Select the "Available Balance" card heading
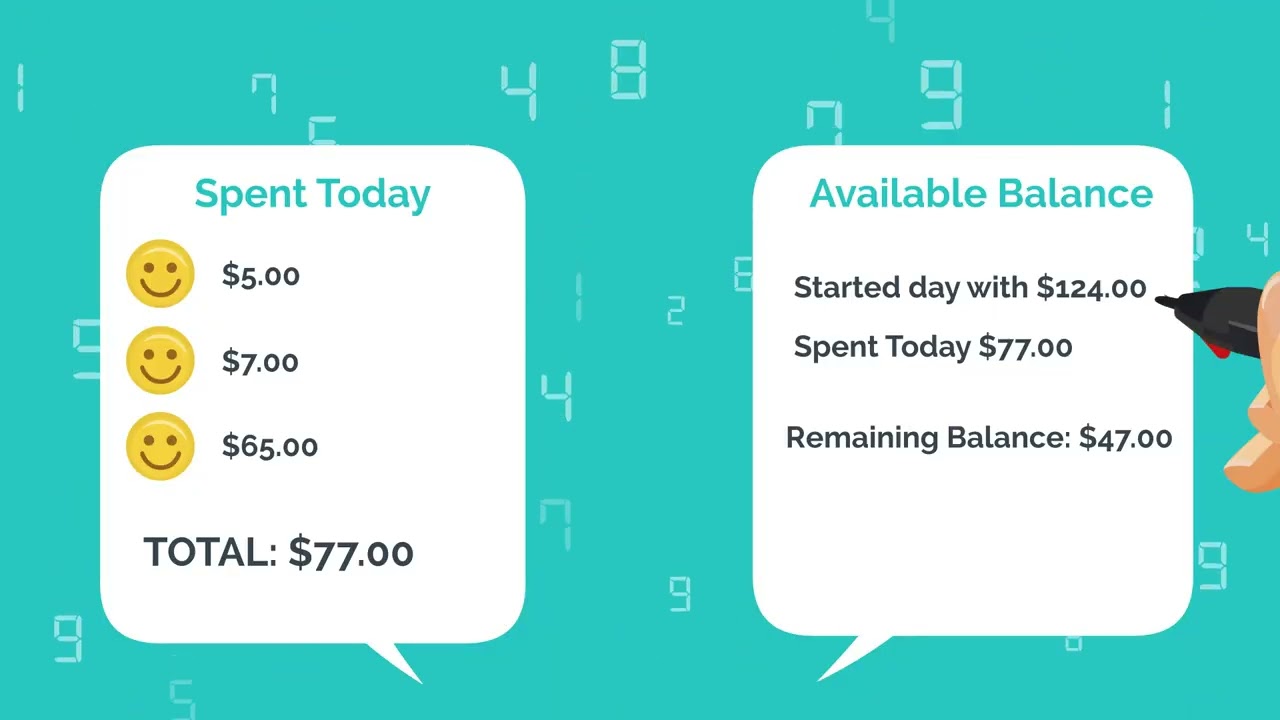The image size is (1280, 720). tap(980, 194)
